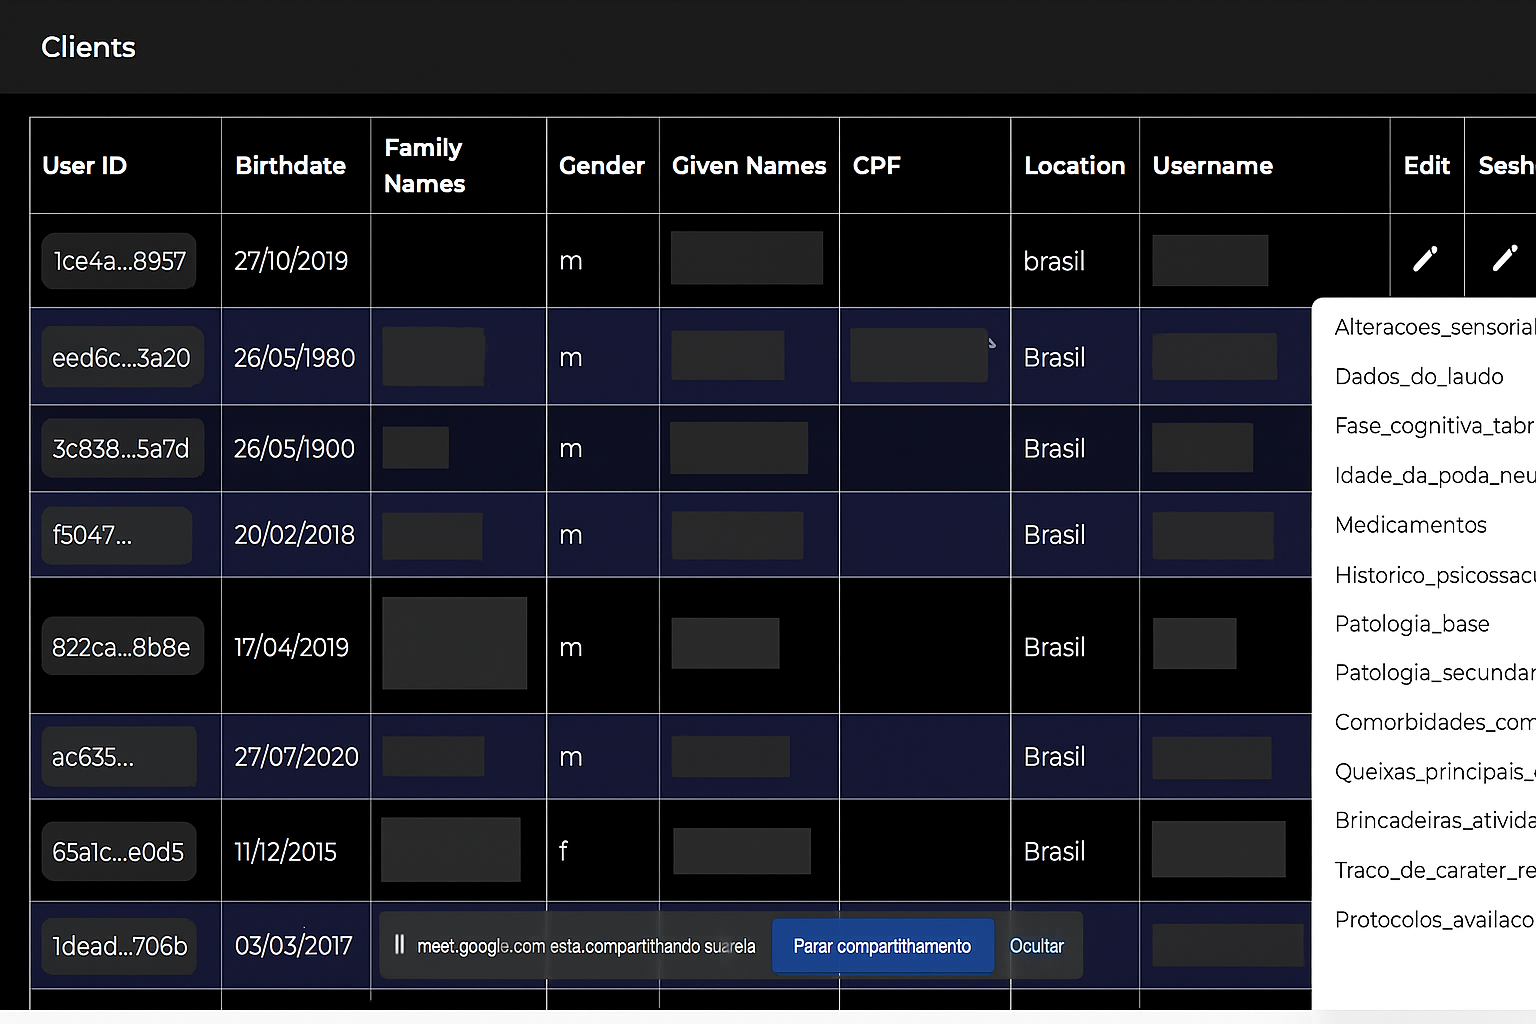Pick the Fase_cognitiva menu entry
This screenshot has width=1536, height=1024.
pos(1432,426)
